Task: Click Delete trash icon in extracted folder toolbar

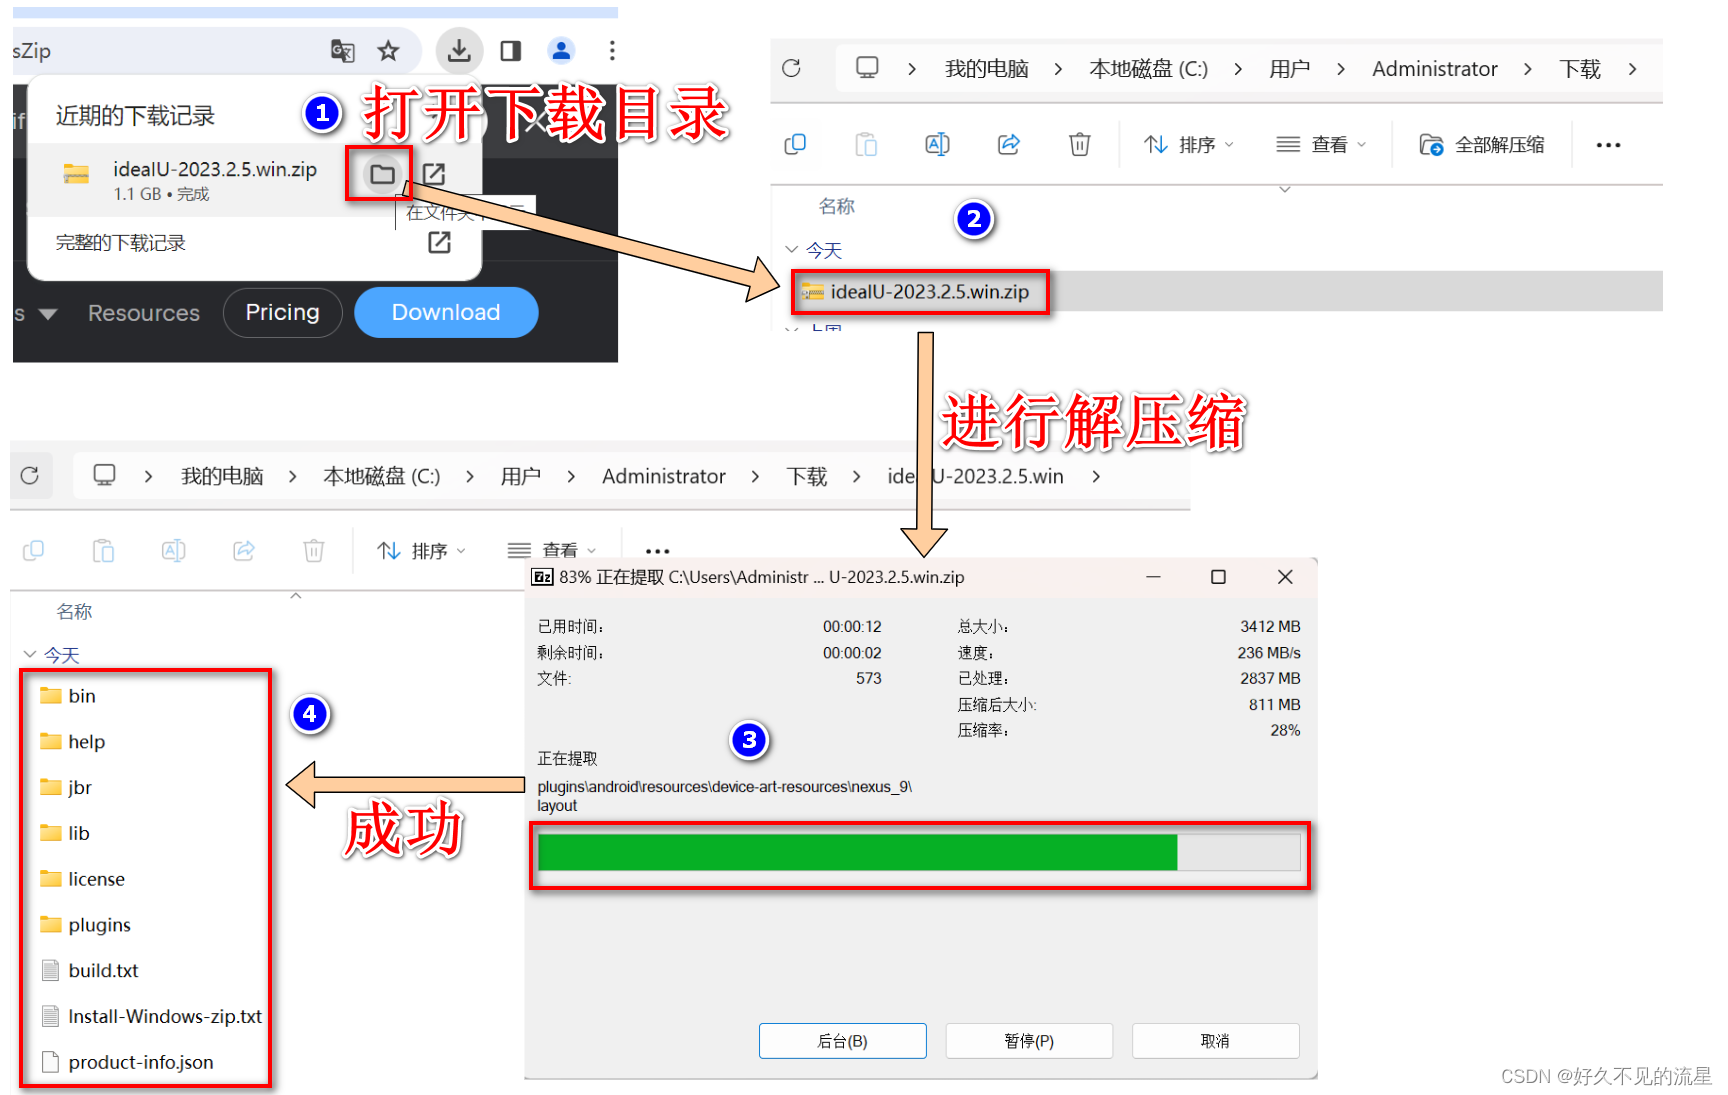Action: 314,550
